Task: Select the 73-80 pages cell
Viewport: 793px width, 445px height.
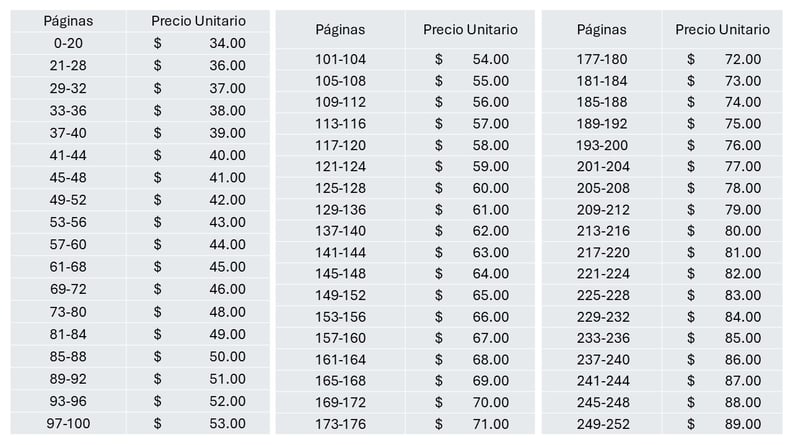Action: pyautogui.click(x=68, y=312)
